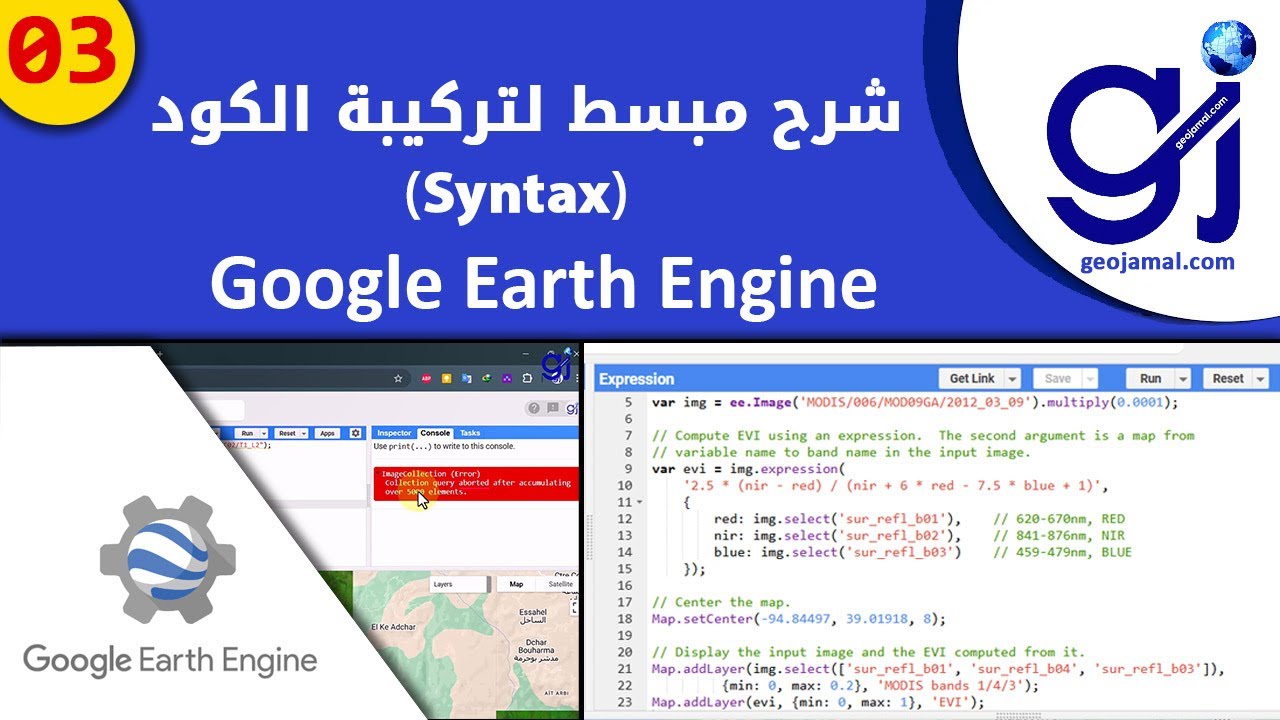This screenshot has width=1280, height=720.
Task: Click the Expression script title
Action: (x=636, y=379)
